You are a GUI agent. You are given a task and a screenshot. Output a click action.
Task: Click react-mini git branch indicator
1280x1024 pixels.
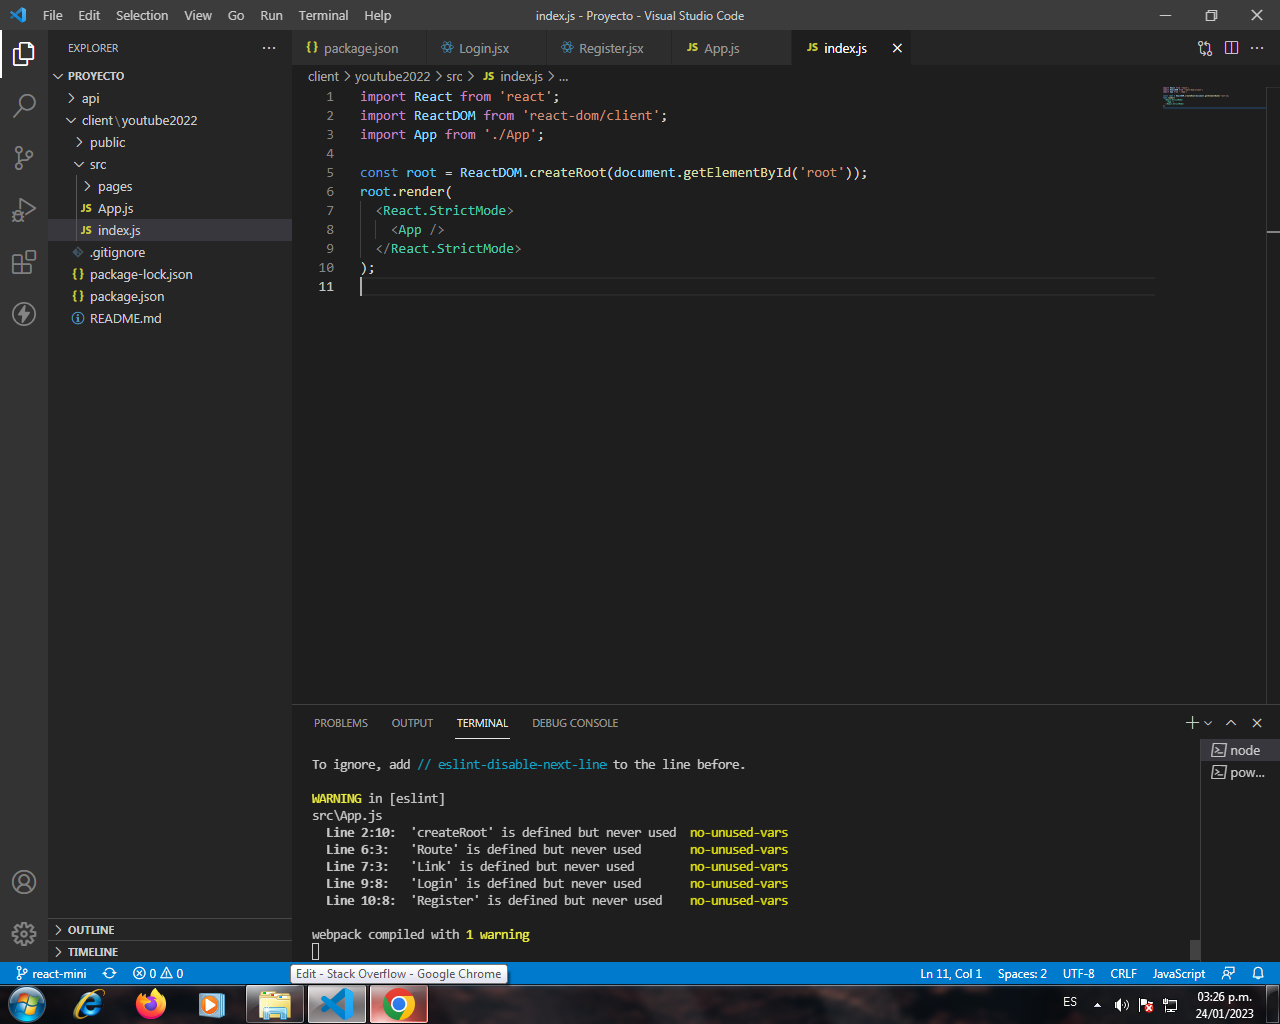tap(52, 973)
